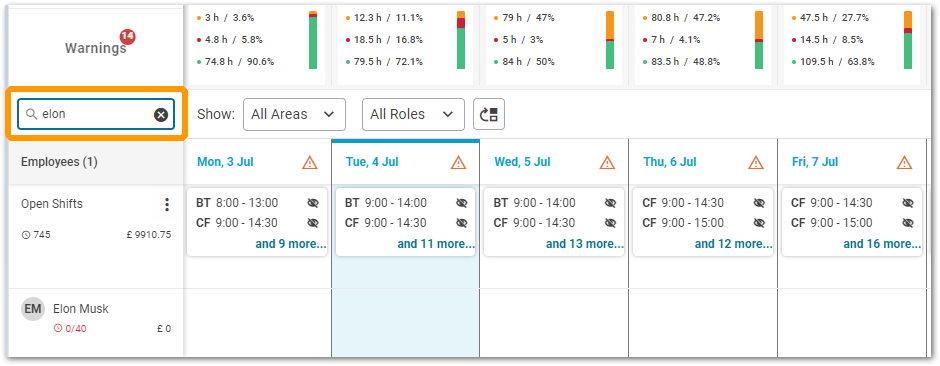This screenshot has width=940, height=366.
Task: Clear the 'elon' search text
Action: tap(161, 114)
